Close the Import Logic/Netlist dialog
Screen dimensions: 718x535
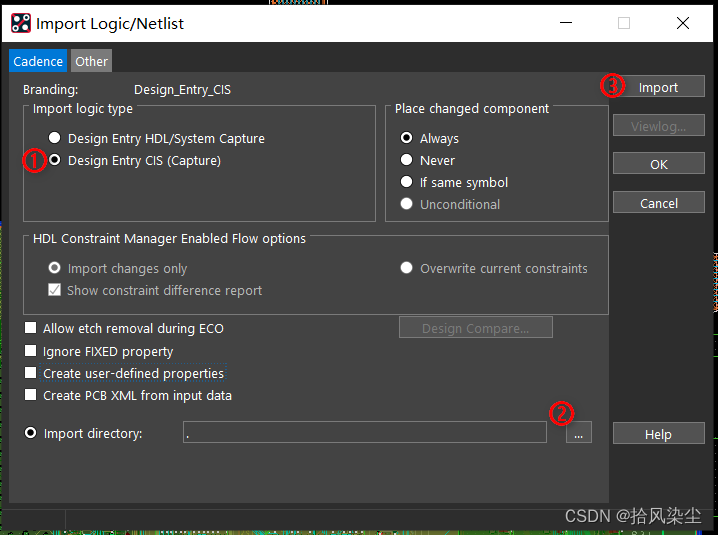[x=683, y=23]
